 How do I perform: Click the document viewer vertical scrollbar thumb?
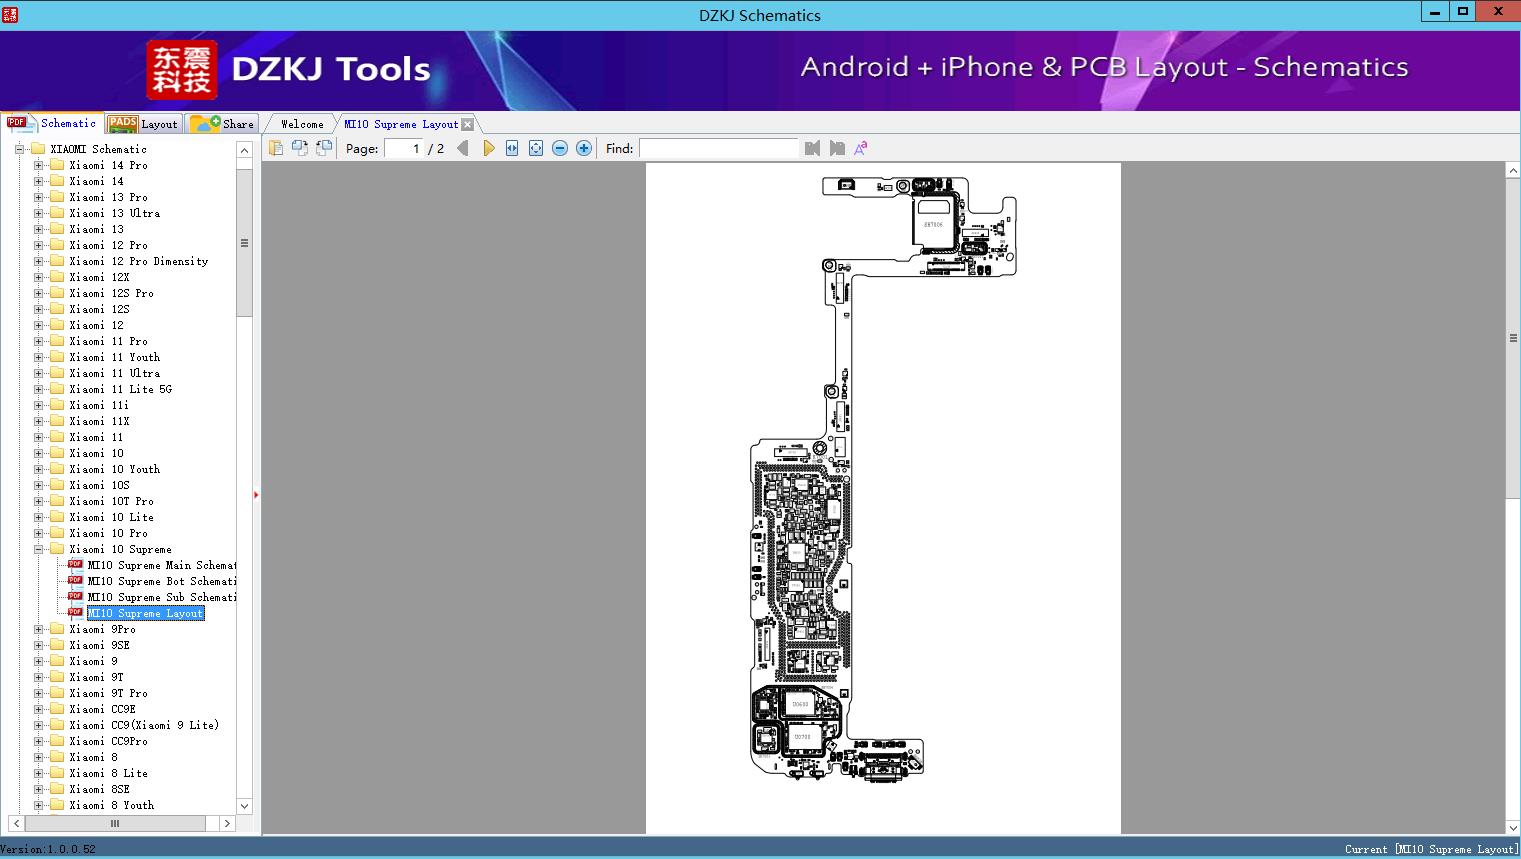click(1513, 338)
